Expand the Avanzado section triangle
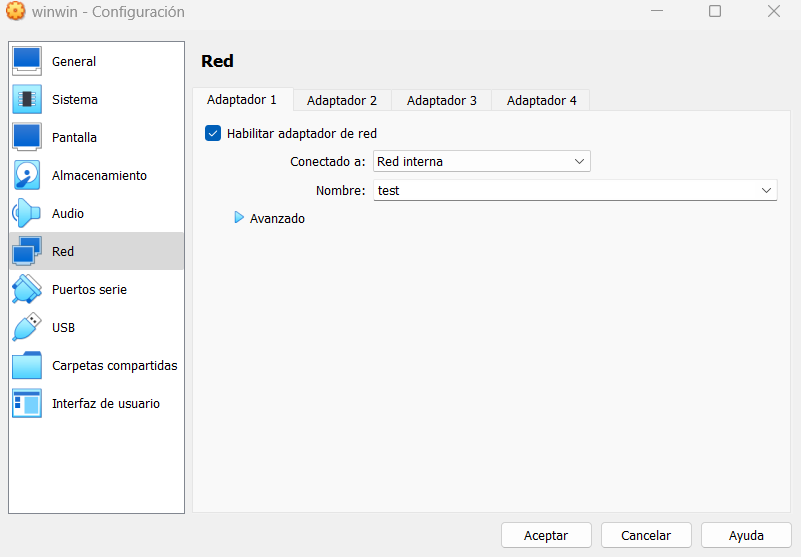This screenshot has height=557, width=801. tap(239, 217)
